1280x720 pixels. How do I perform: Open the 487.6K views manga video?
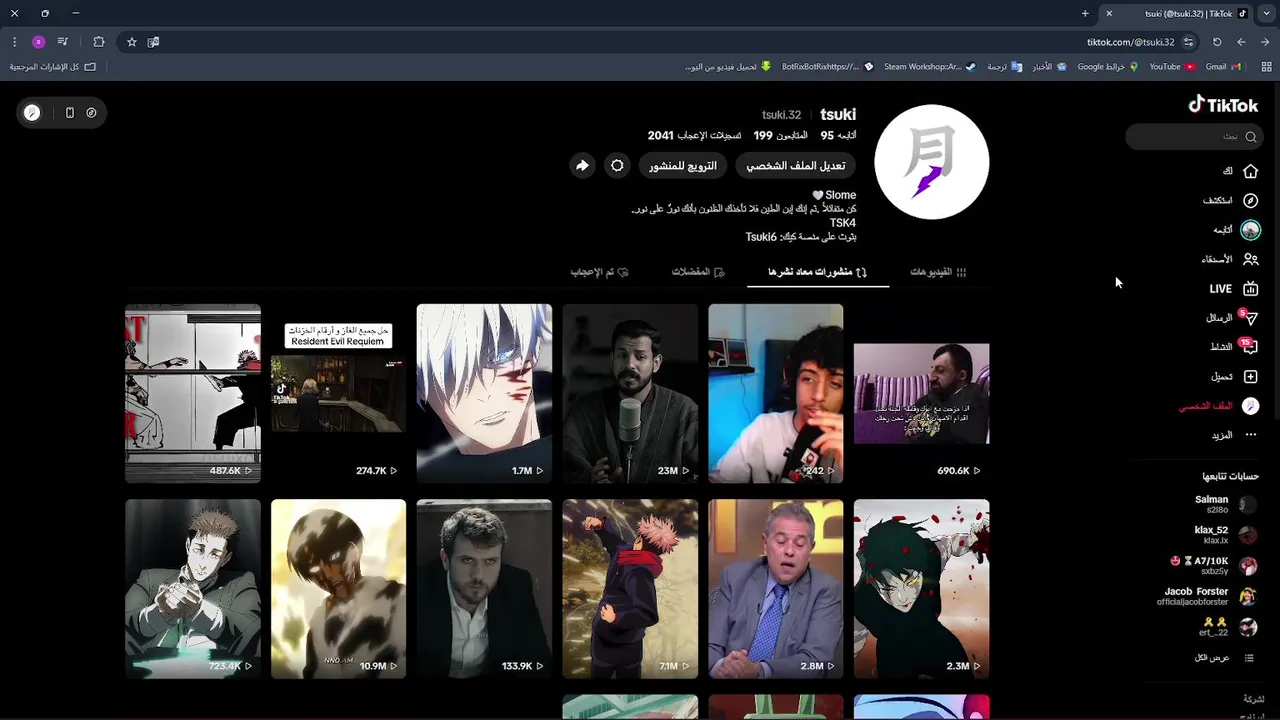193,394
